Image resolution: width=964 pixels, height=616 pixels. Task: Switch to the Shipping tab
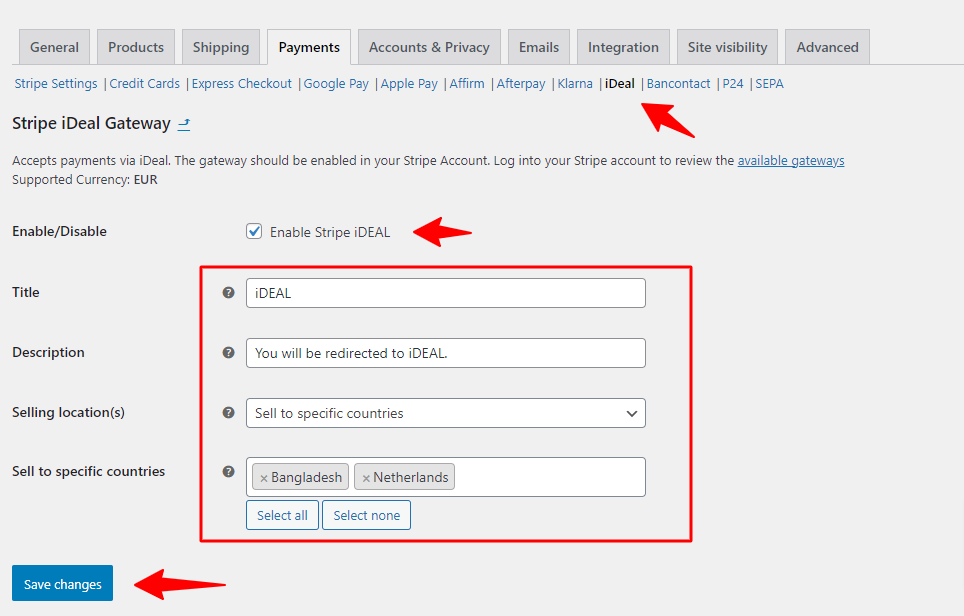tap(221, 46)
